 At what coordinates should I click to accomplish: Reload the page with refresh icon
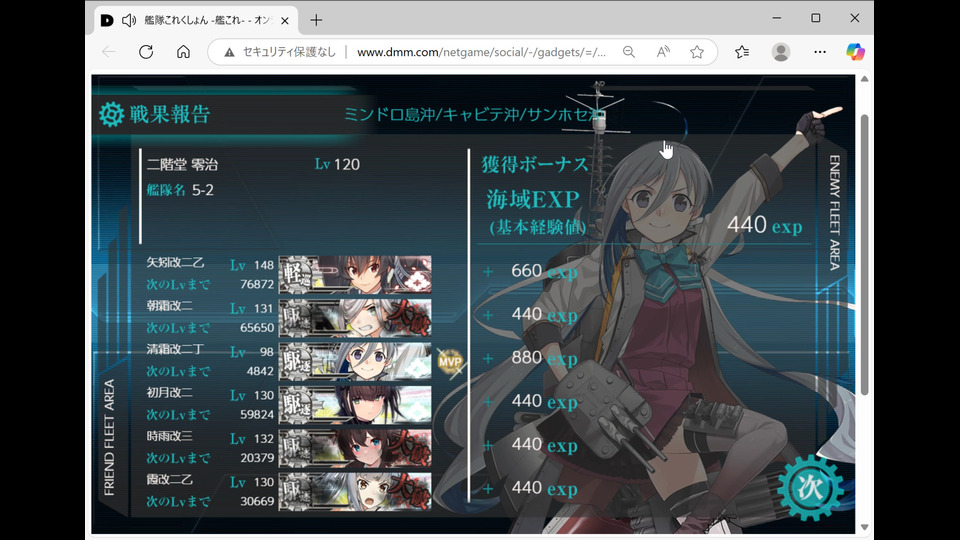click(x=146, y=52)
